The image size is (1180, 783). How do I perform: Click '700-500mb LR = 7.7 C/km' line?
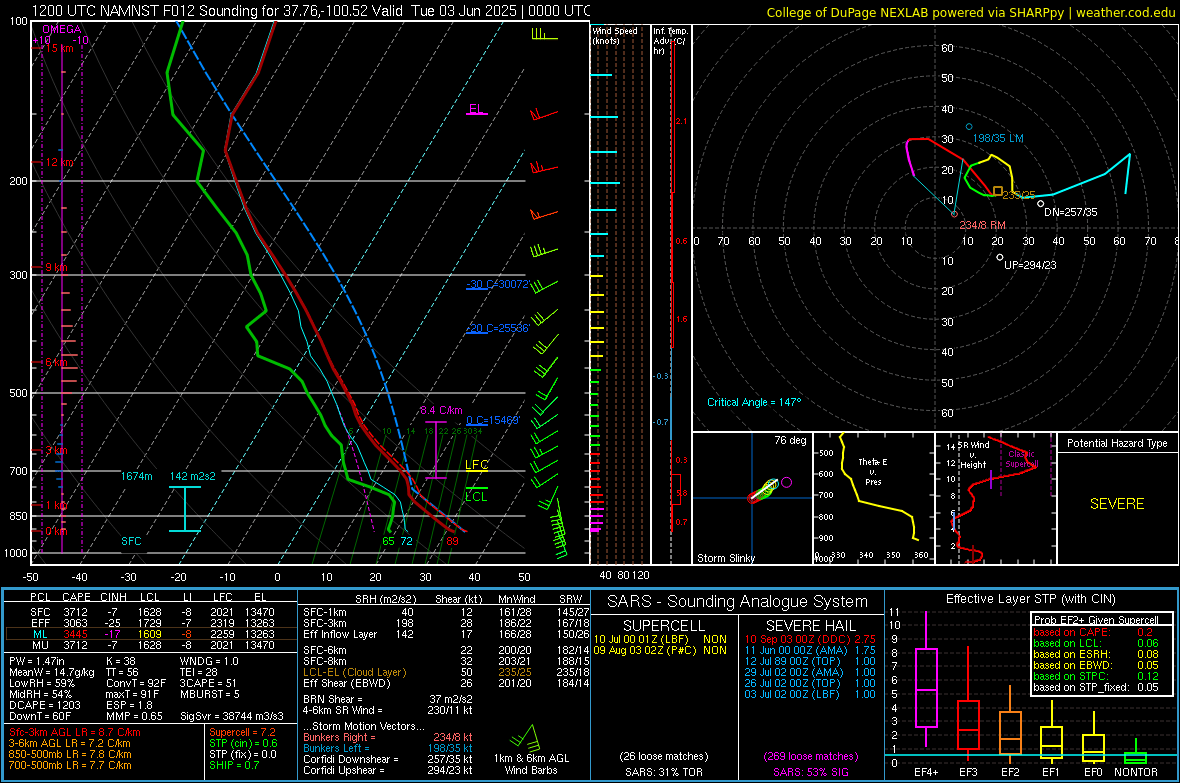point(70,765)
